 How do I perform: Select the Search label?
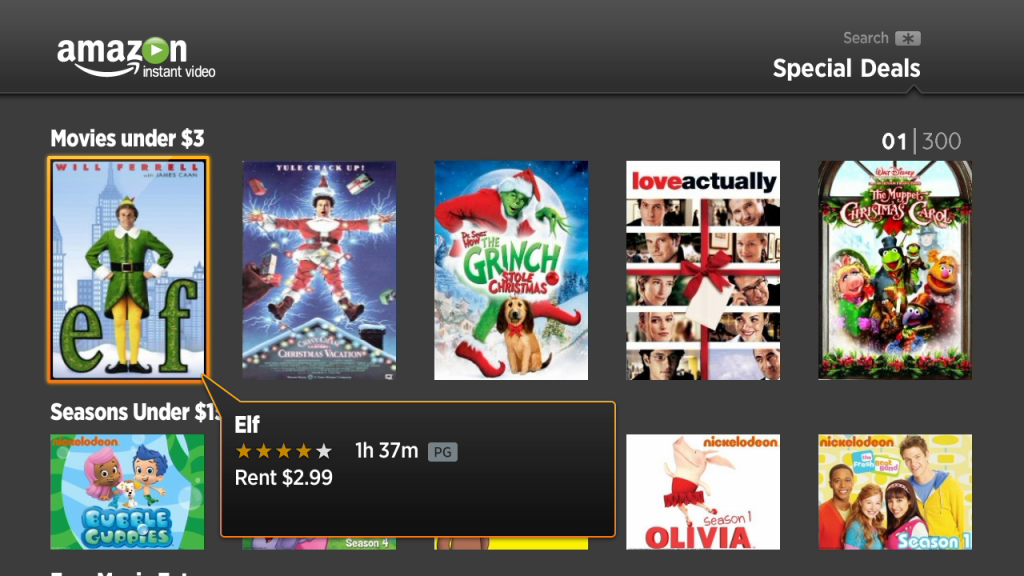[x=865, y=38]
